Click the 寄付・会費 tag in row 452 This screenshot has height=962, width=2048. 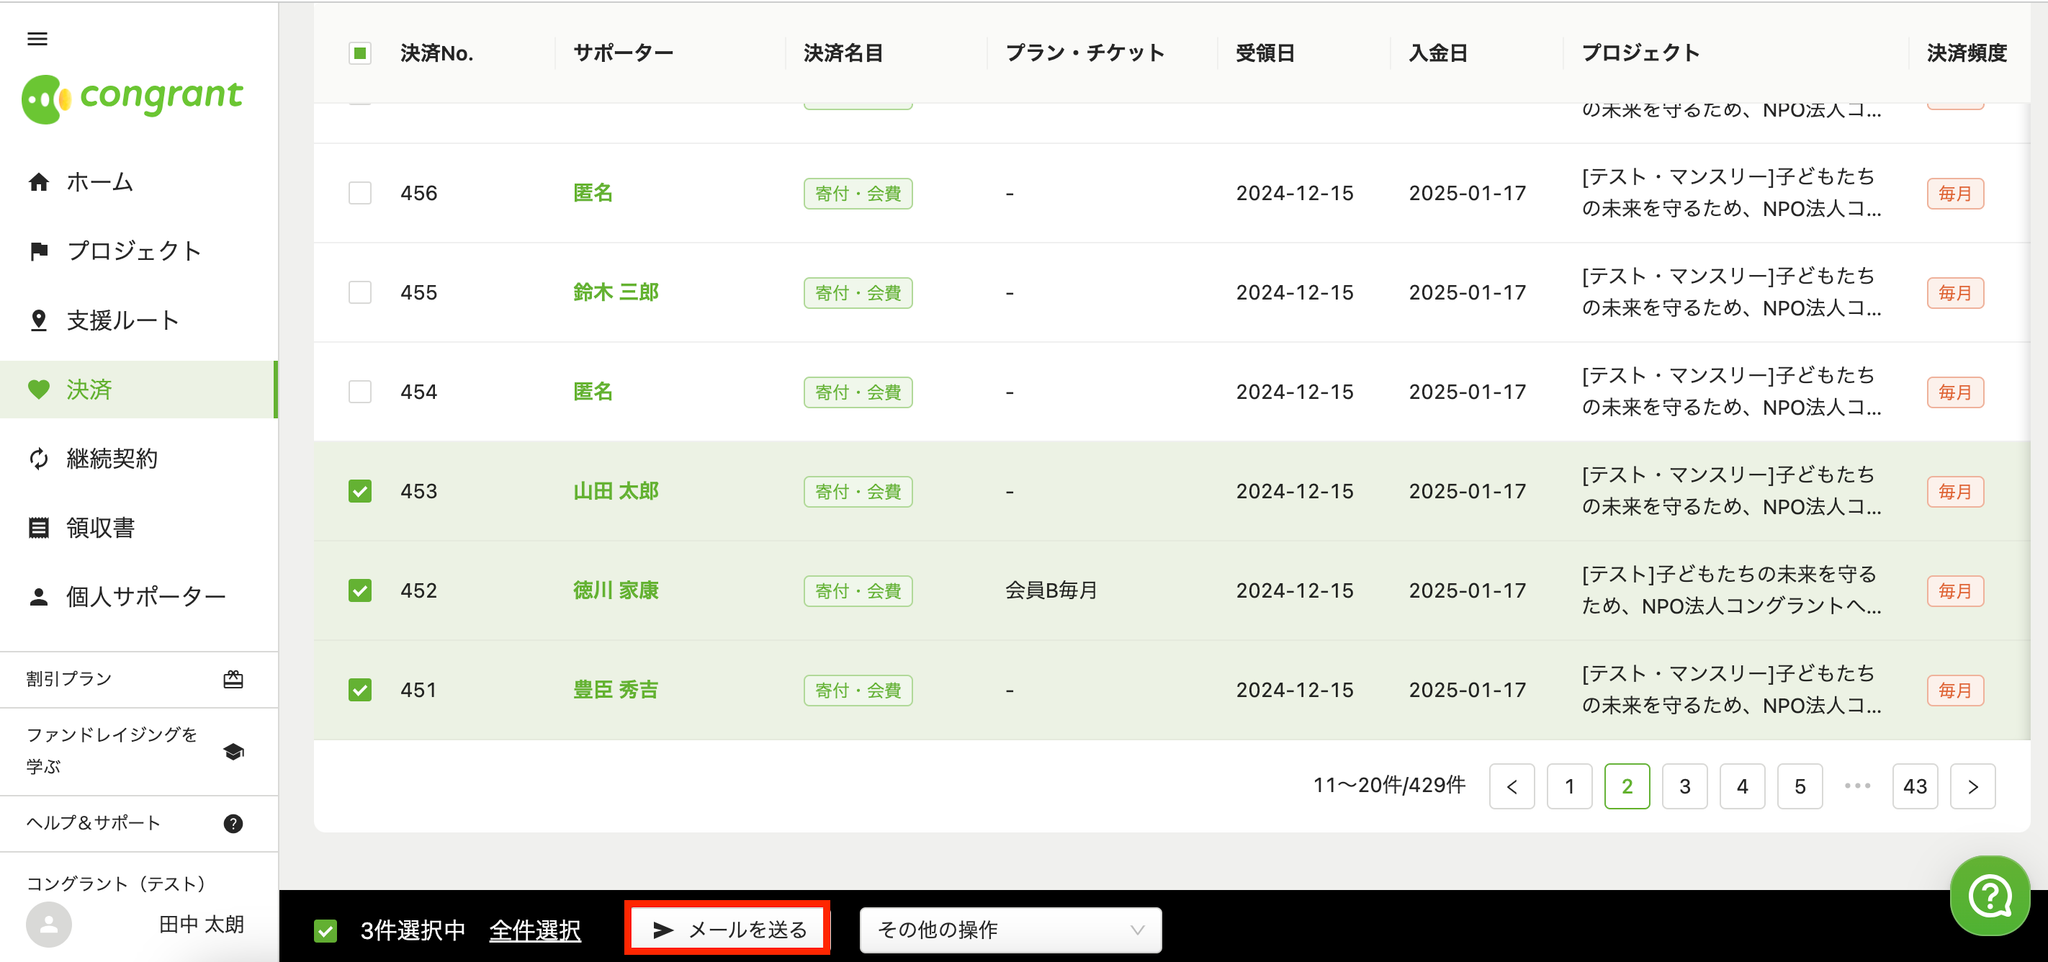[858, 591]
